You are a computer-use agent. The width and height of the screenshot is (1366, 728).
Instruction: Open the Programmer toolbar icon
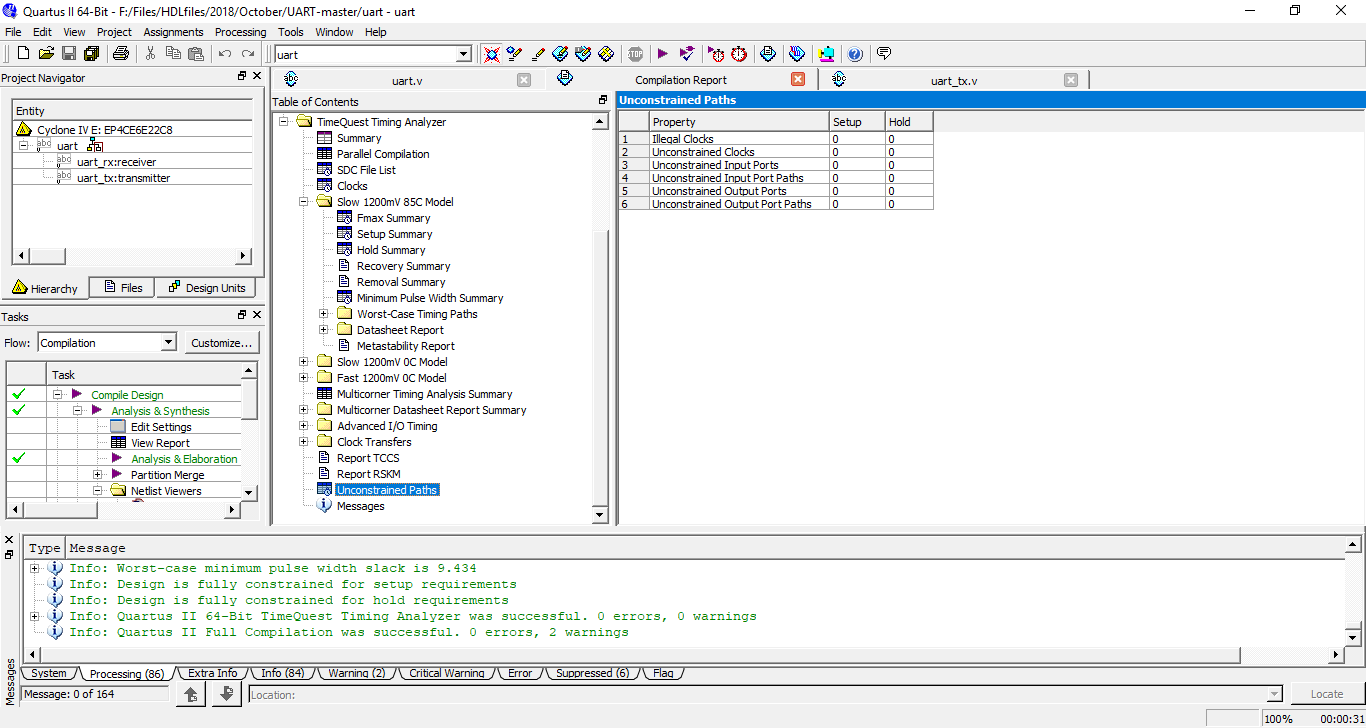(797, 54)
